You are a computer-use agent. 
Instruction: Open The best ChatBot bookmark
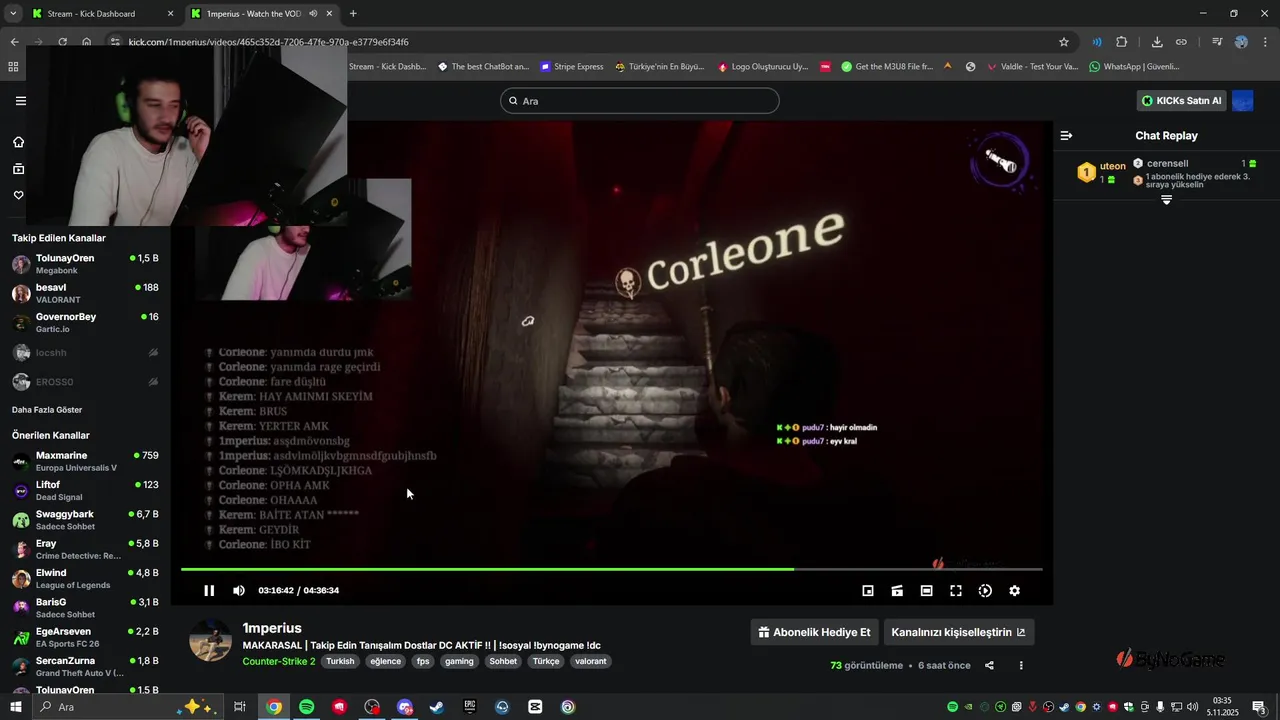point(483,67)
